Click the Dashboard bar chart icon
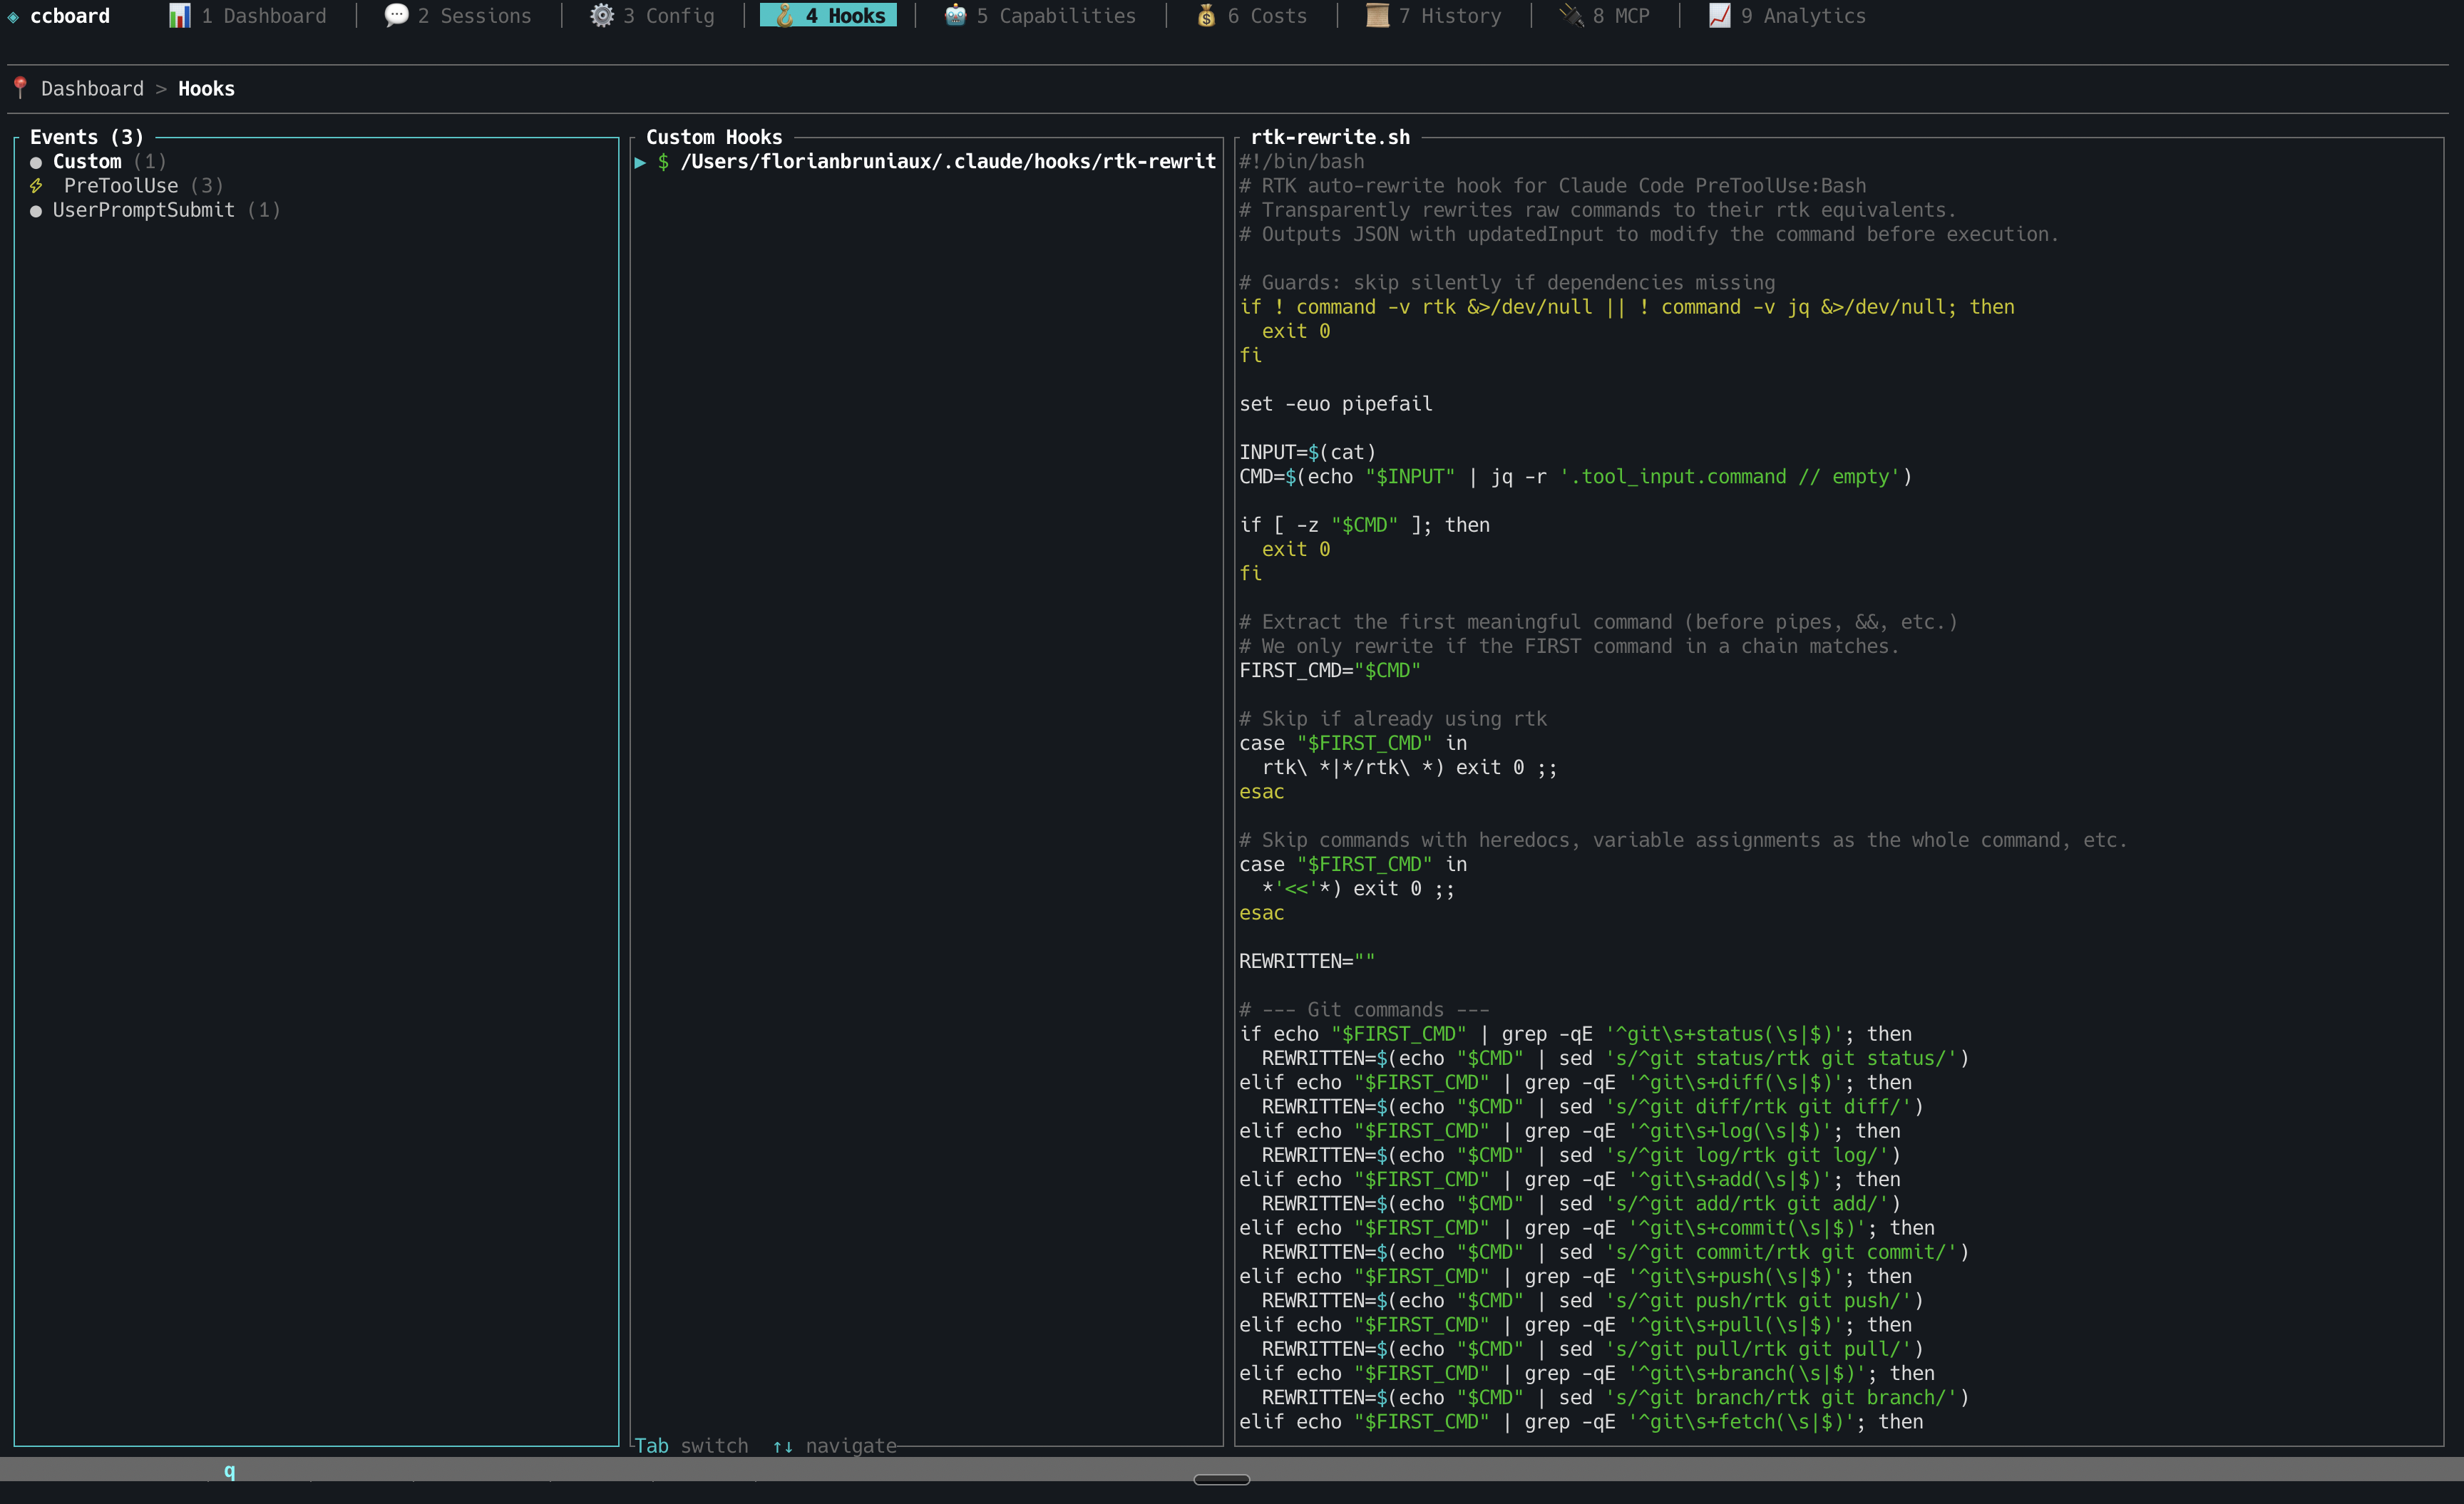Image resolution: width=2464 pixels, height=1504 pixels. [x=179, y=16]
